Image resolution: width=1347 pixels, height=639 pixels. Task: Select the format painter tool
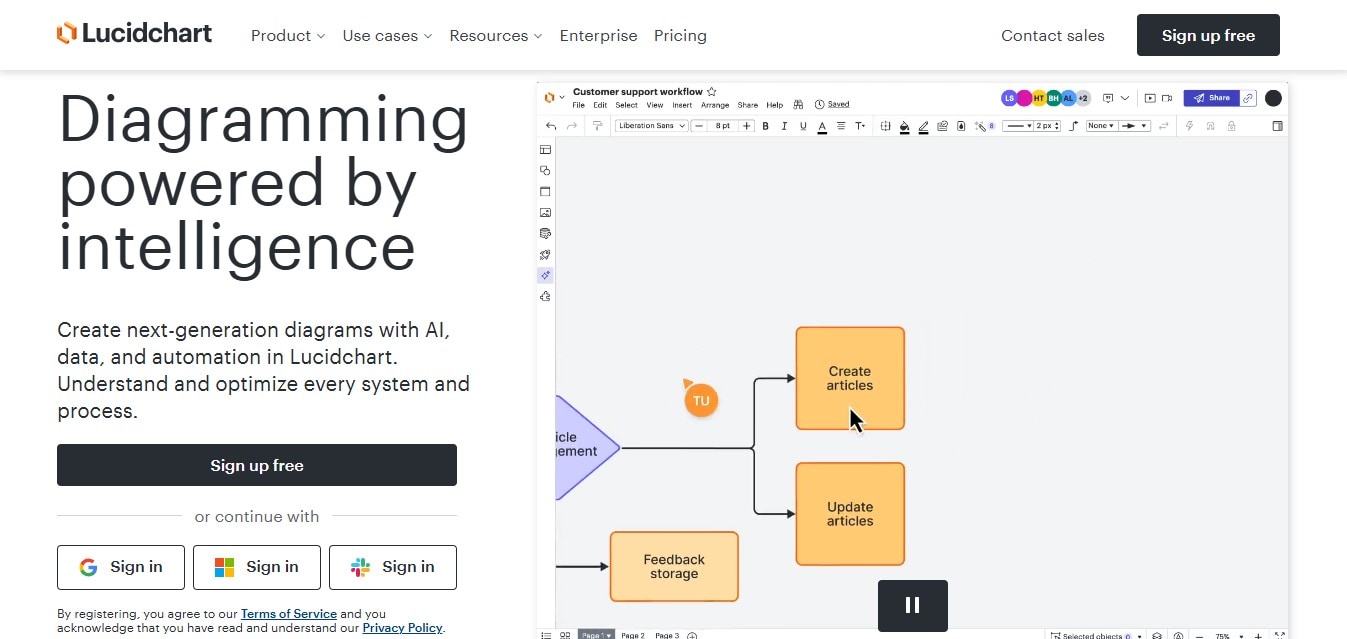[597, 126]
